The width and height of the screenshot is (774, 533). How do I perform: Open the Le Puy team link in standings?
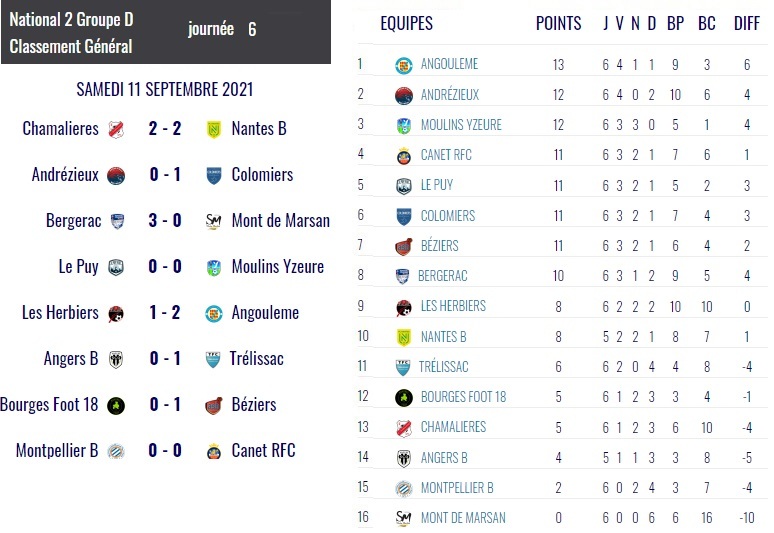(x=437, y=186)
